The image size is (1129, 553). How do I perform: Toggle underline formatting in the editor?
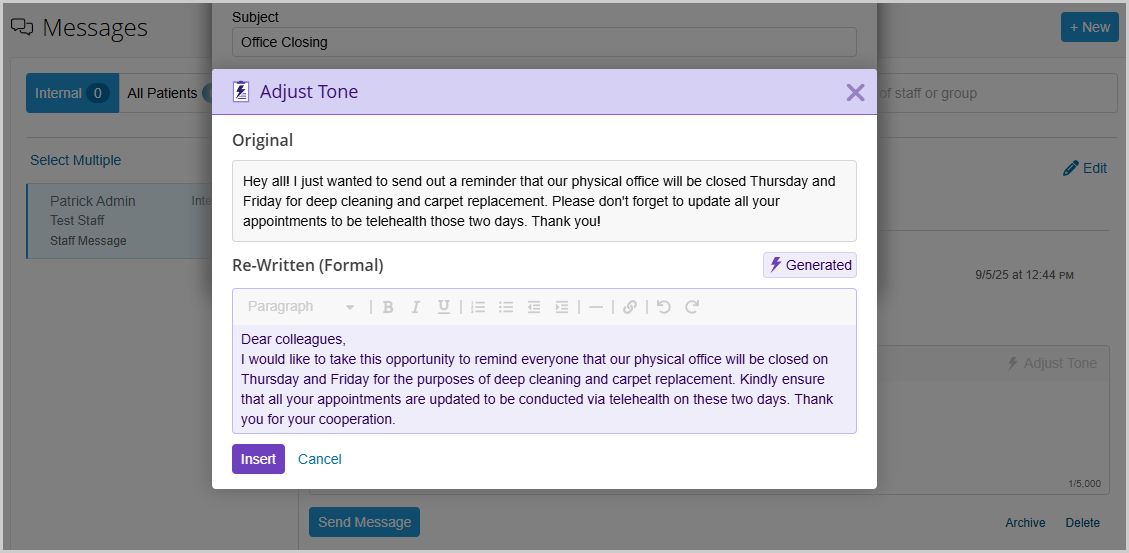[443, 307]
